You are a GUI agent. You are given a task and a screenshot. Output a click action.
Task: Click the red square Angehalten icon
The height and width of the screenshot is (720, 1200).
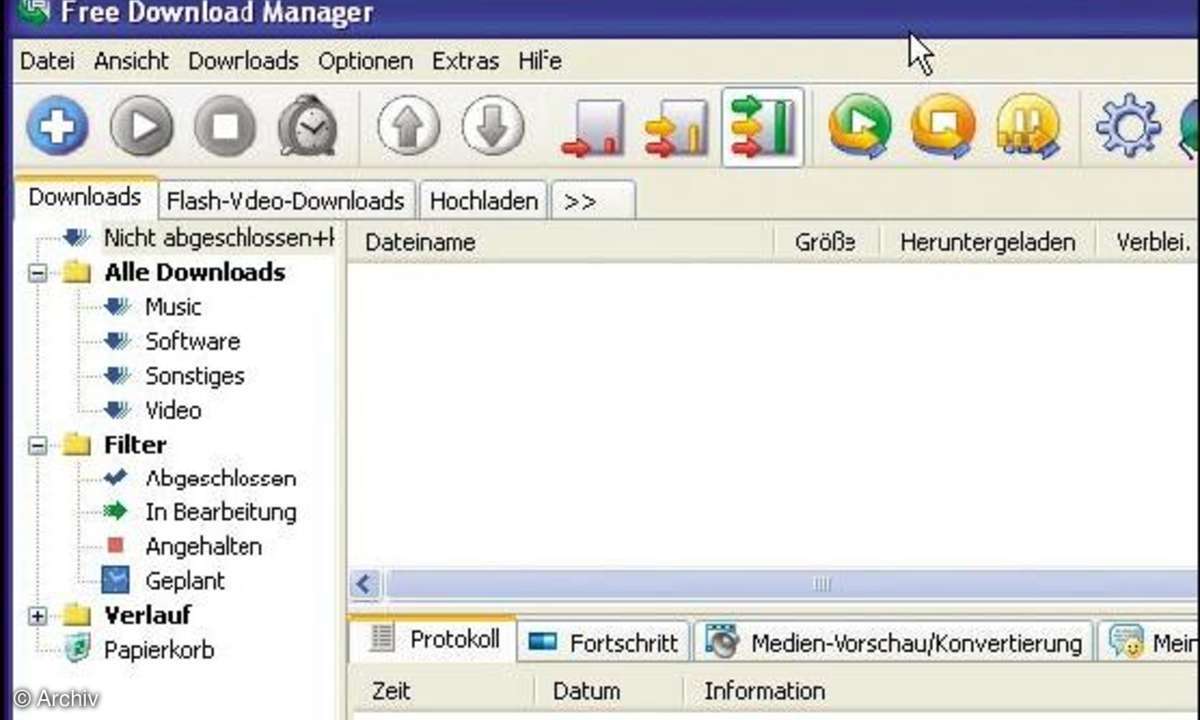[x=115, y=546]
